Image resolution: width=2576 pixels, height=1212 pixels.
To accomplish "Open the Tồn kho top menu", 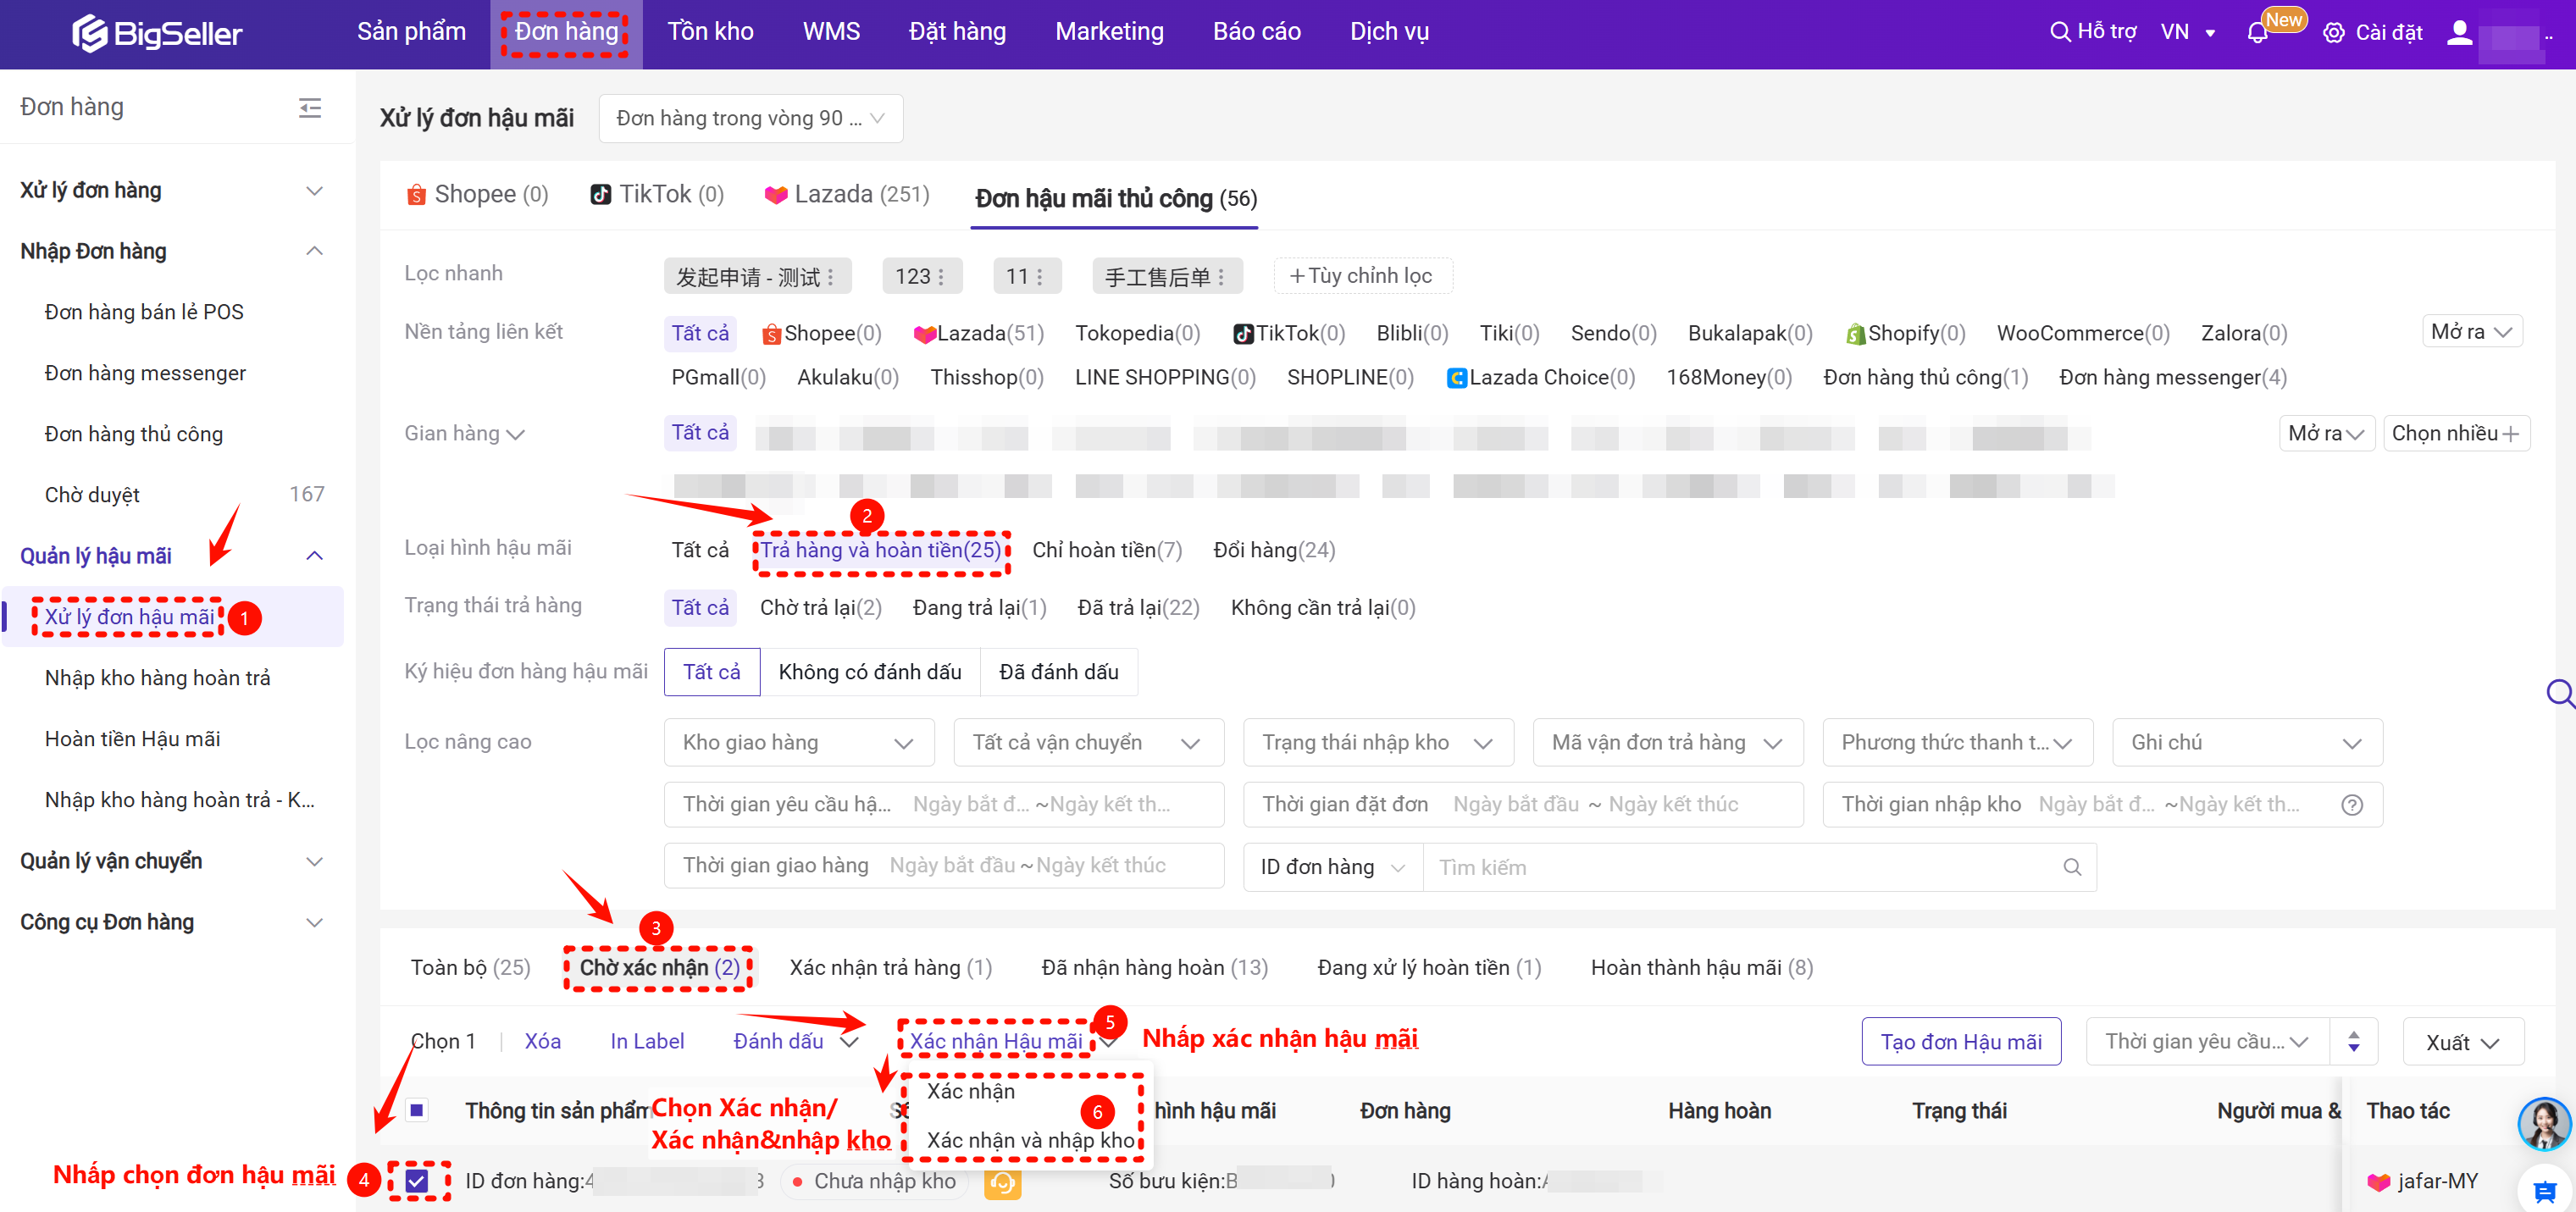I will [x=710, y=32].
